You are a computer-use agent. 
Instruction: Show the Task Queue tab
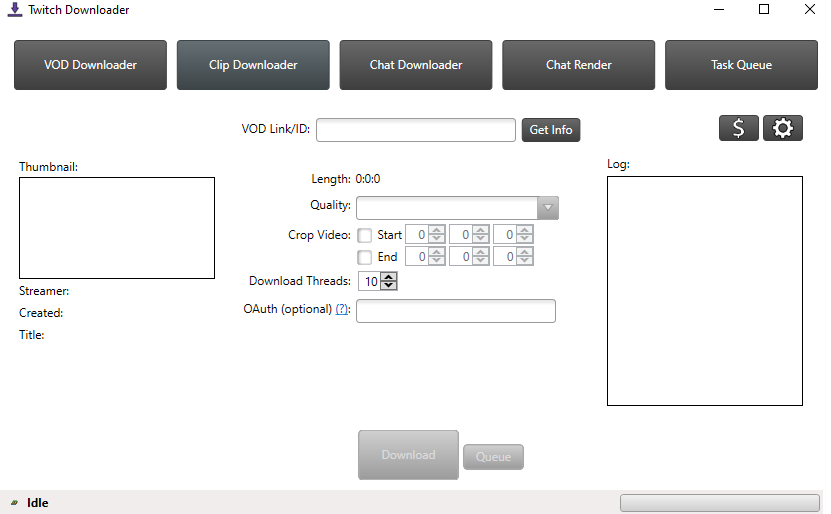click(741, 65)
